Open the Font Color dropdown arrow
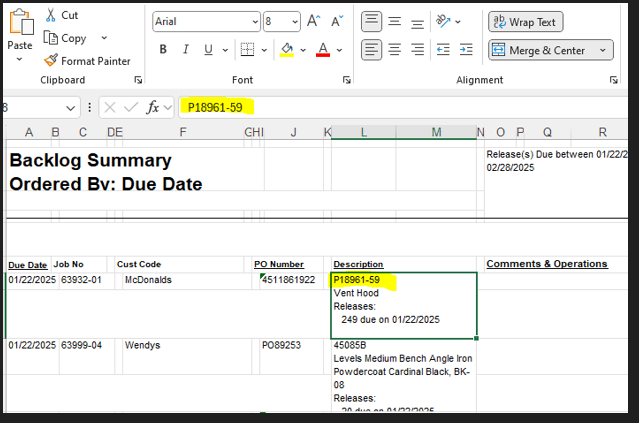 click(339, 50)
